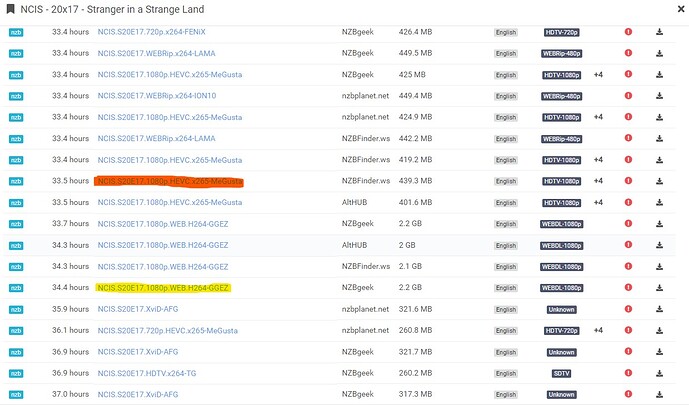Download the 321.6 MB XviD-AFG release

(660, 309)
